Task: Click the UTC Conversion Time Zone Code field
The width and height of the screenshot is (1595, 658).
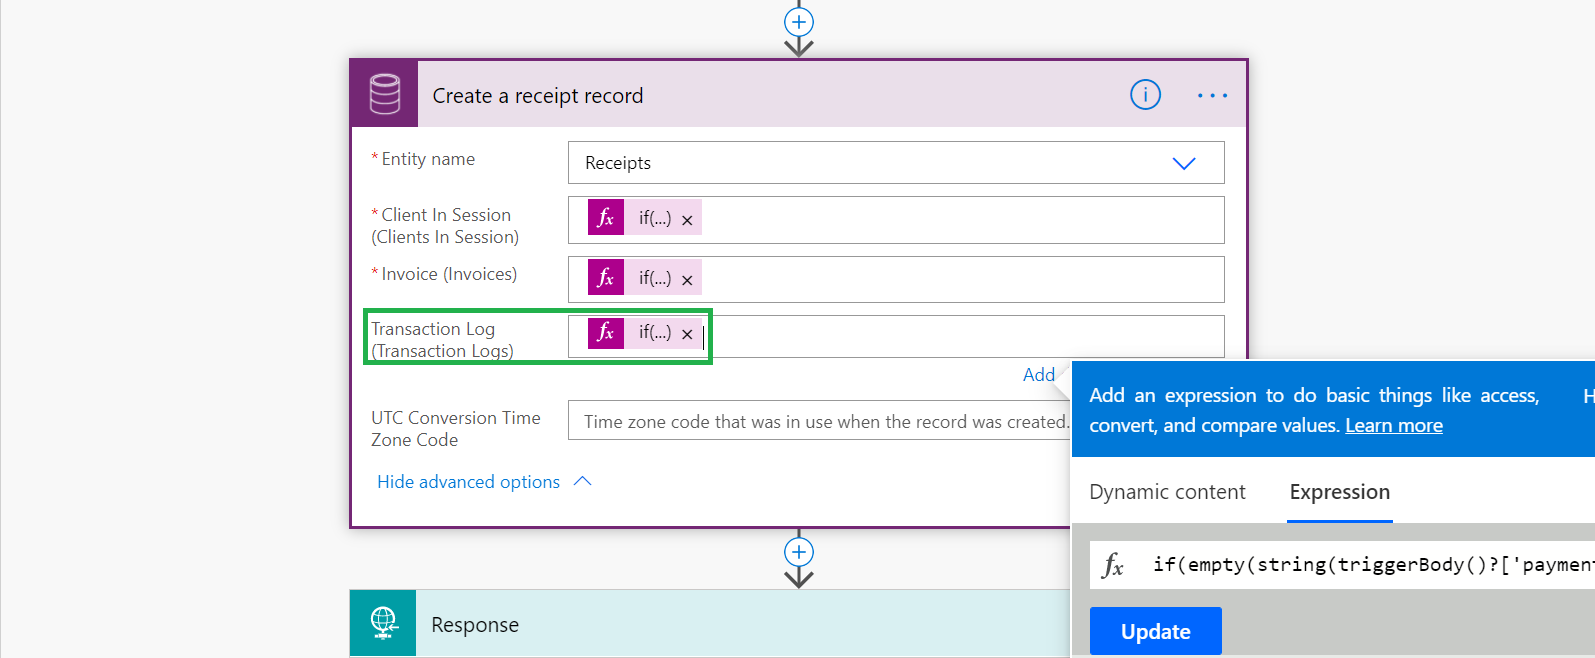Action: click(818, 421)
